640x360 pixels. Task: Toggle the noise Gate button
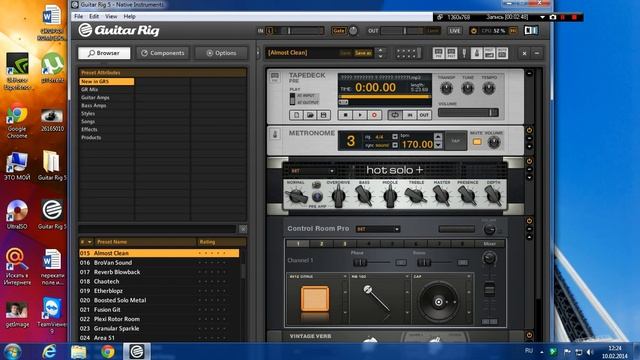338,31
